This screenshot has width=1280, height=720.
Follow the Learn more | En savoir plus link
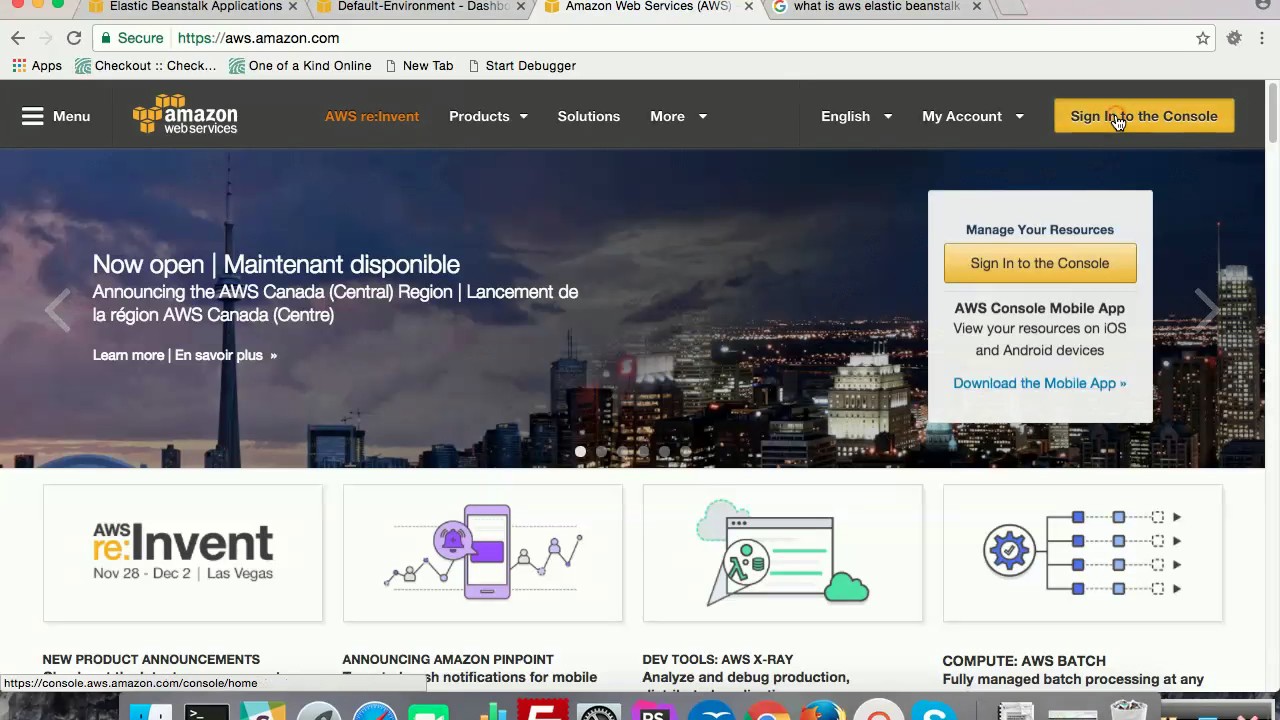coord(185,355)
